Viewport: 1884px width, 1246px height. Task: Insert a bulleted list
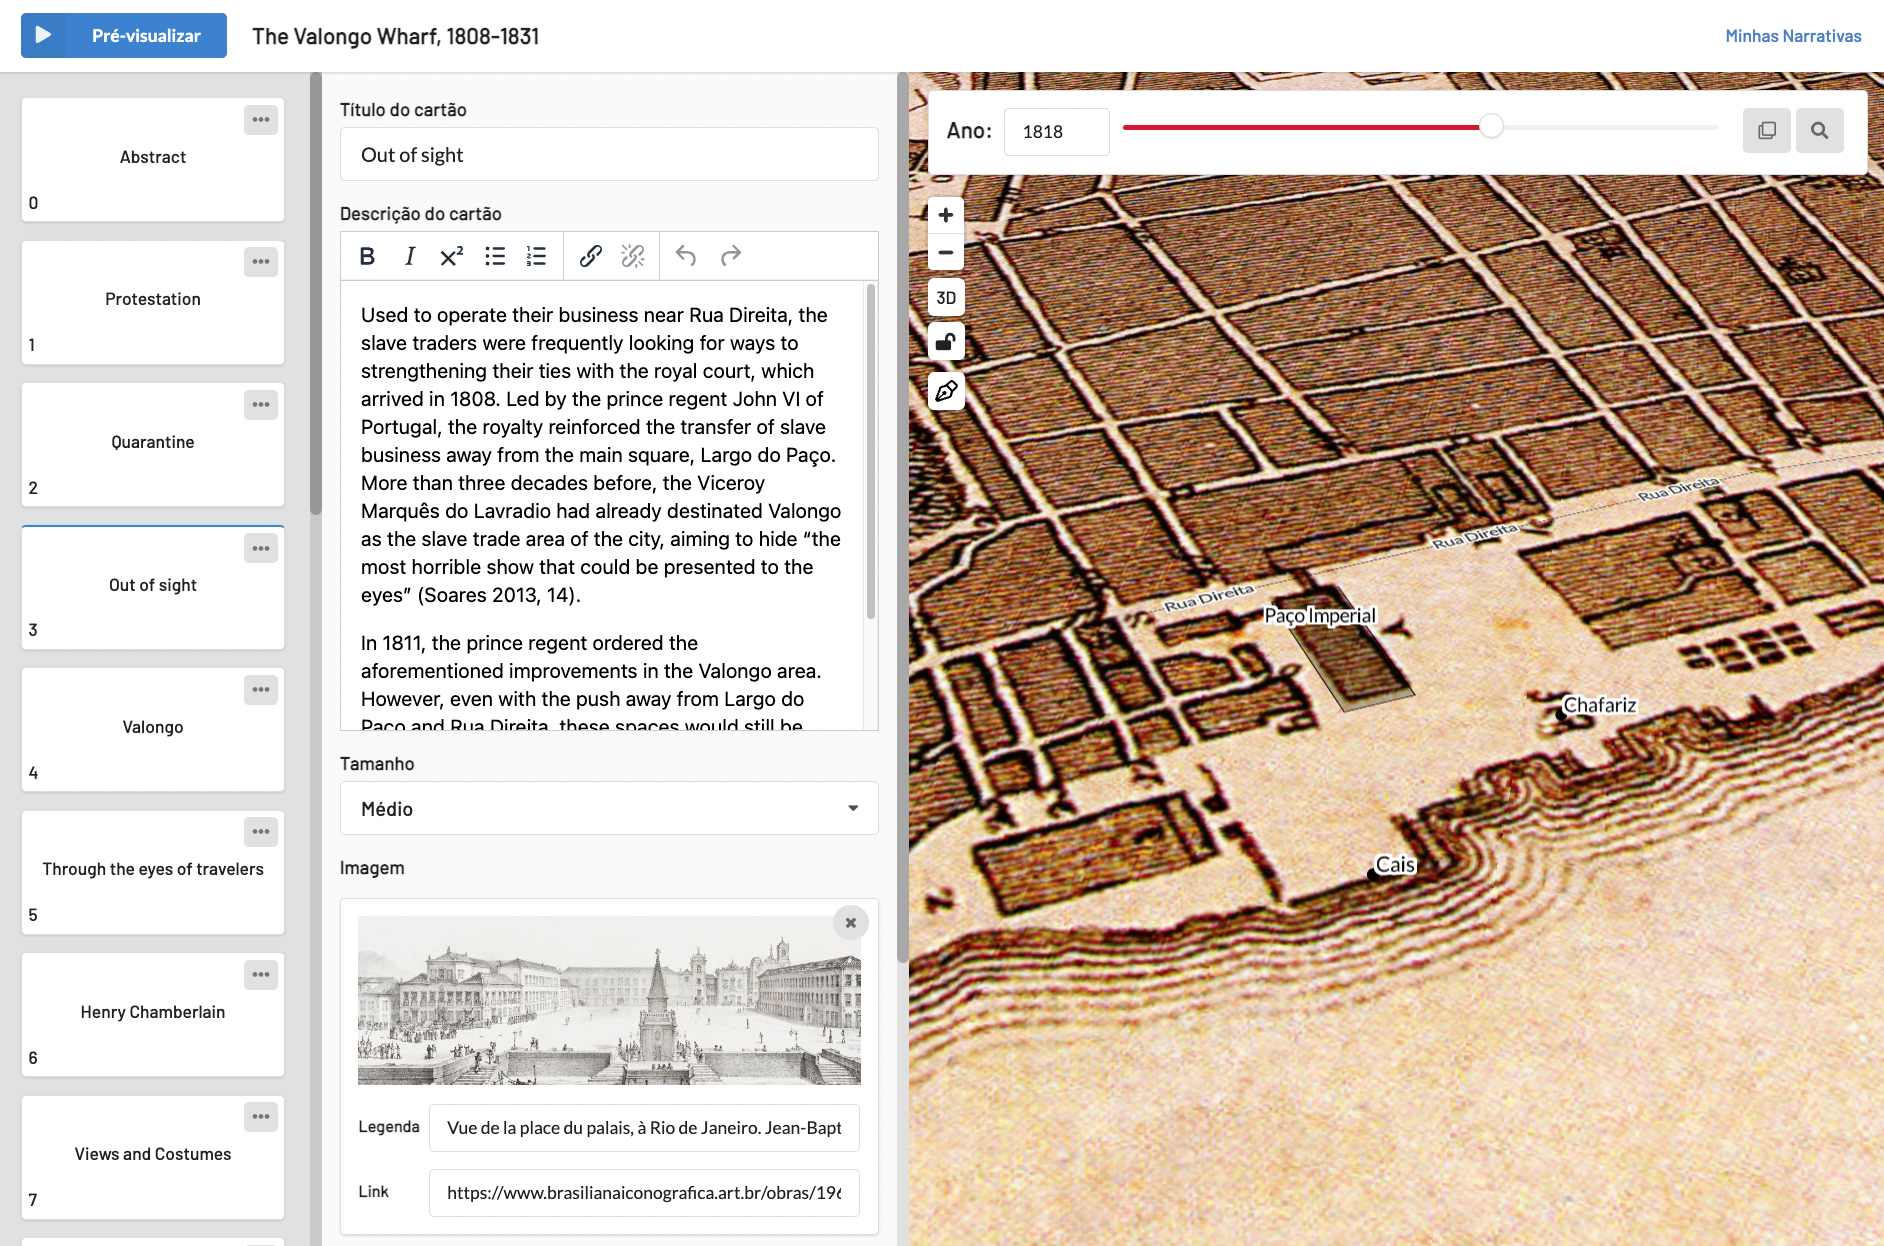point(495,256)
